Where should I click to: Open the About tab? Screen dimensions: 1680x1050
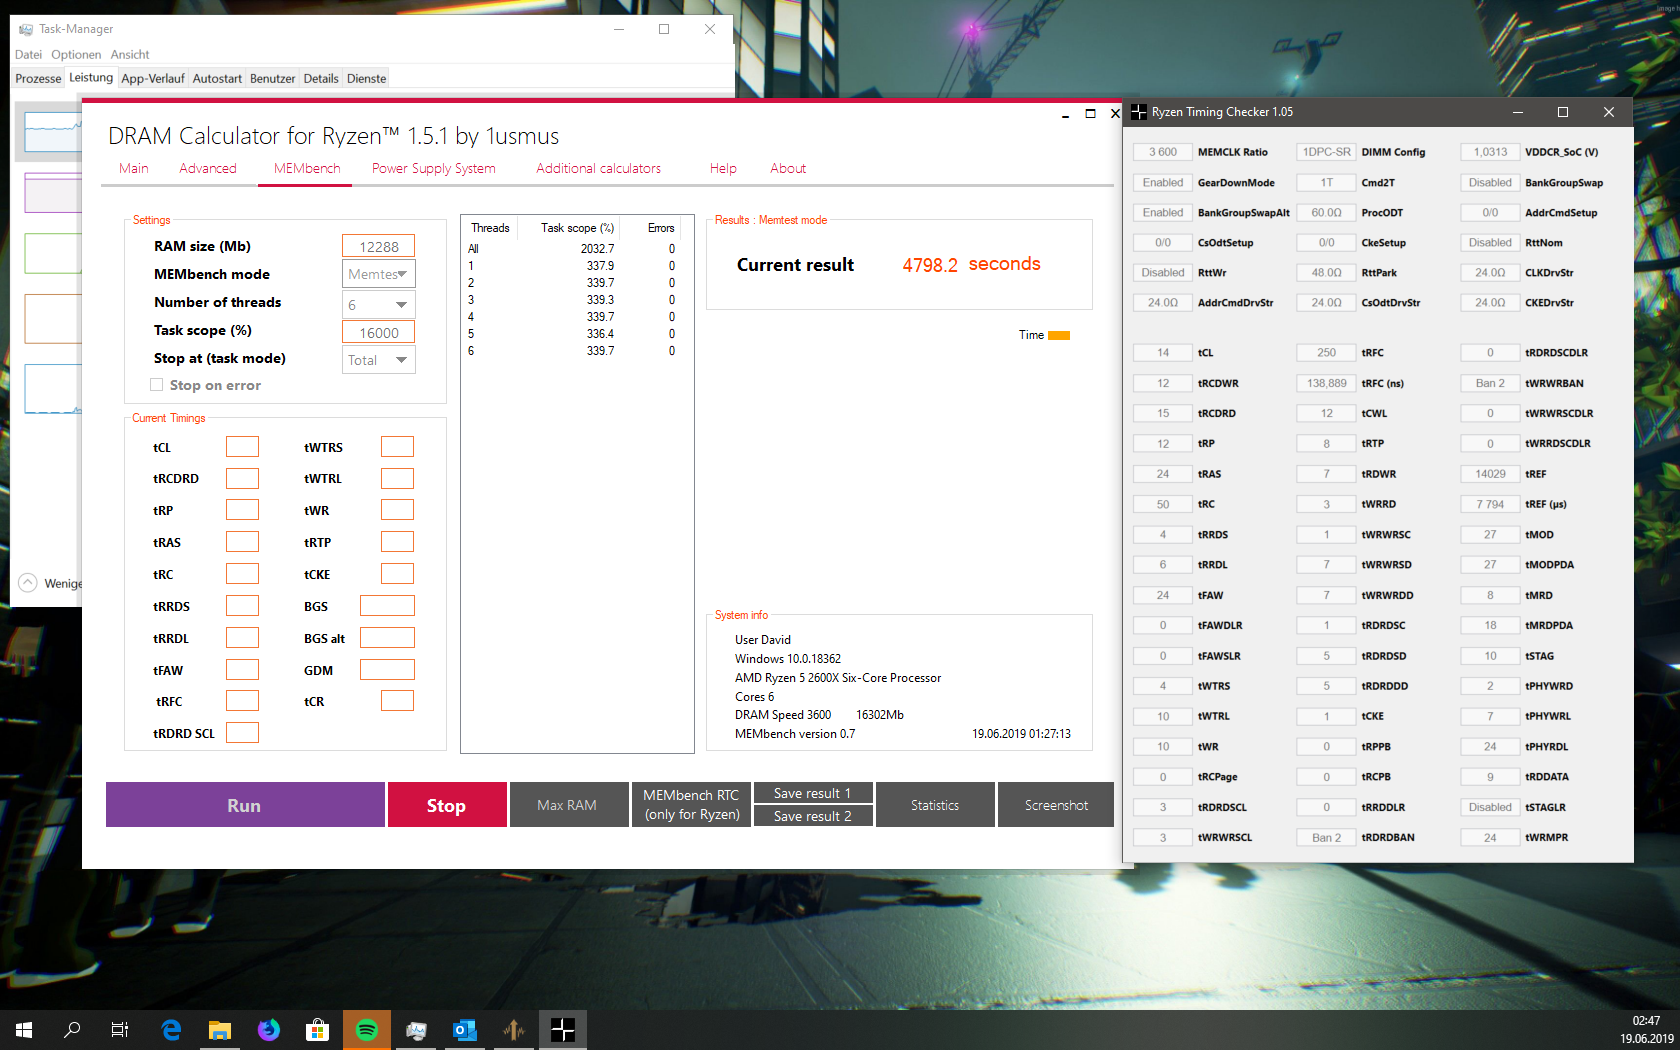788,169
